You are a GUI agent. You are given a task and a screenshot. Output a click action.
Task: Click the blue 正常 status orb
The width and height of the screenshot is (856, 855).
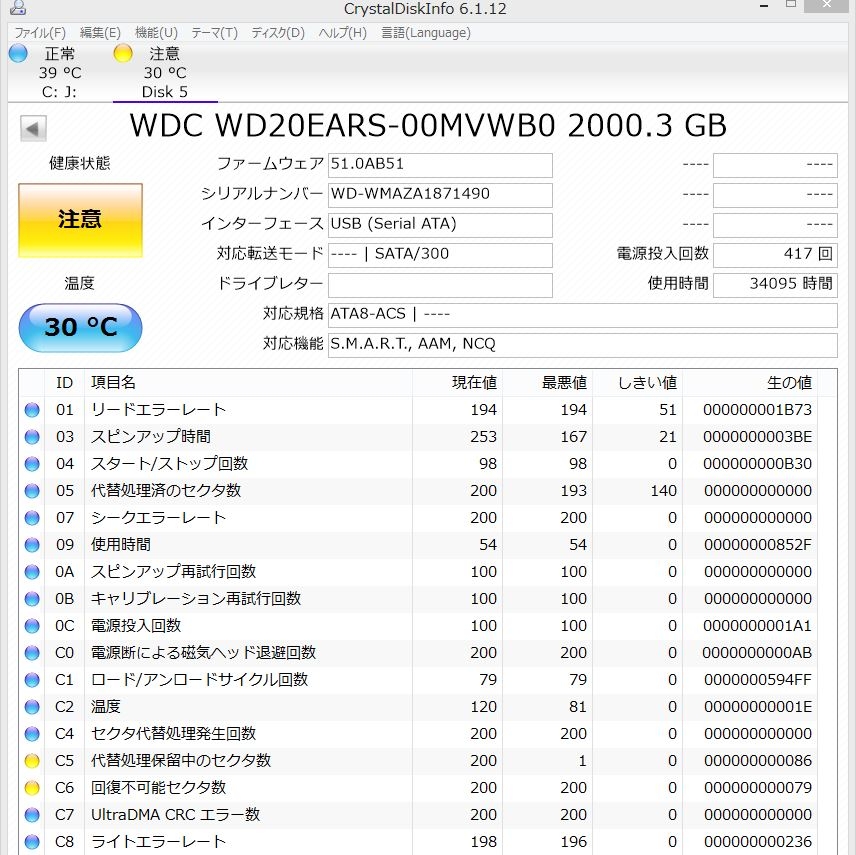18,54
